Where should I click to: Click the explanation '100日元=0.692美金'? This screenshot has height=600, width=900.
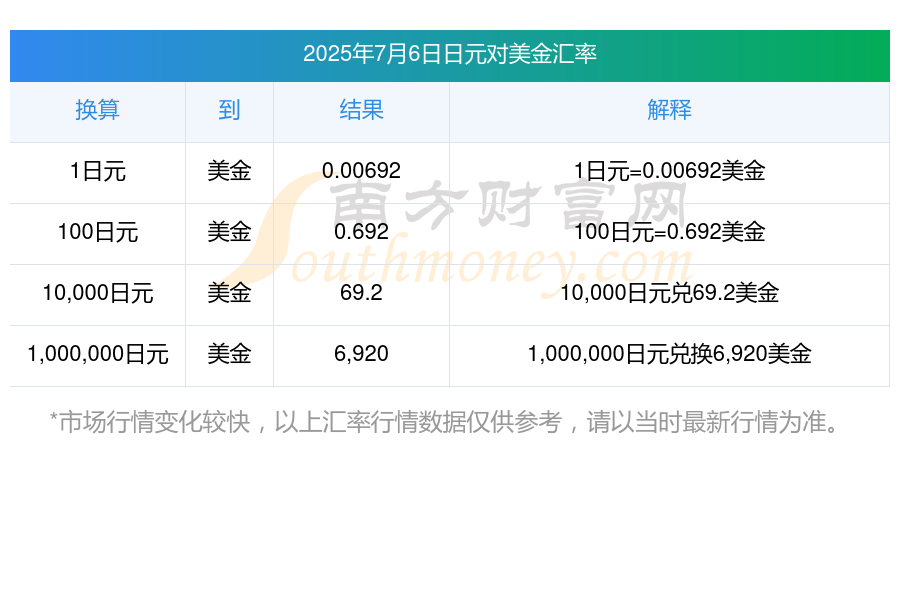[x=669, y=232]
